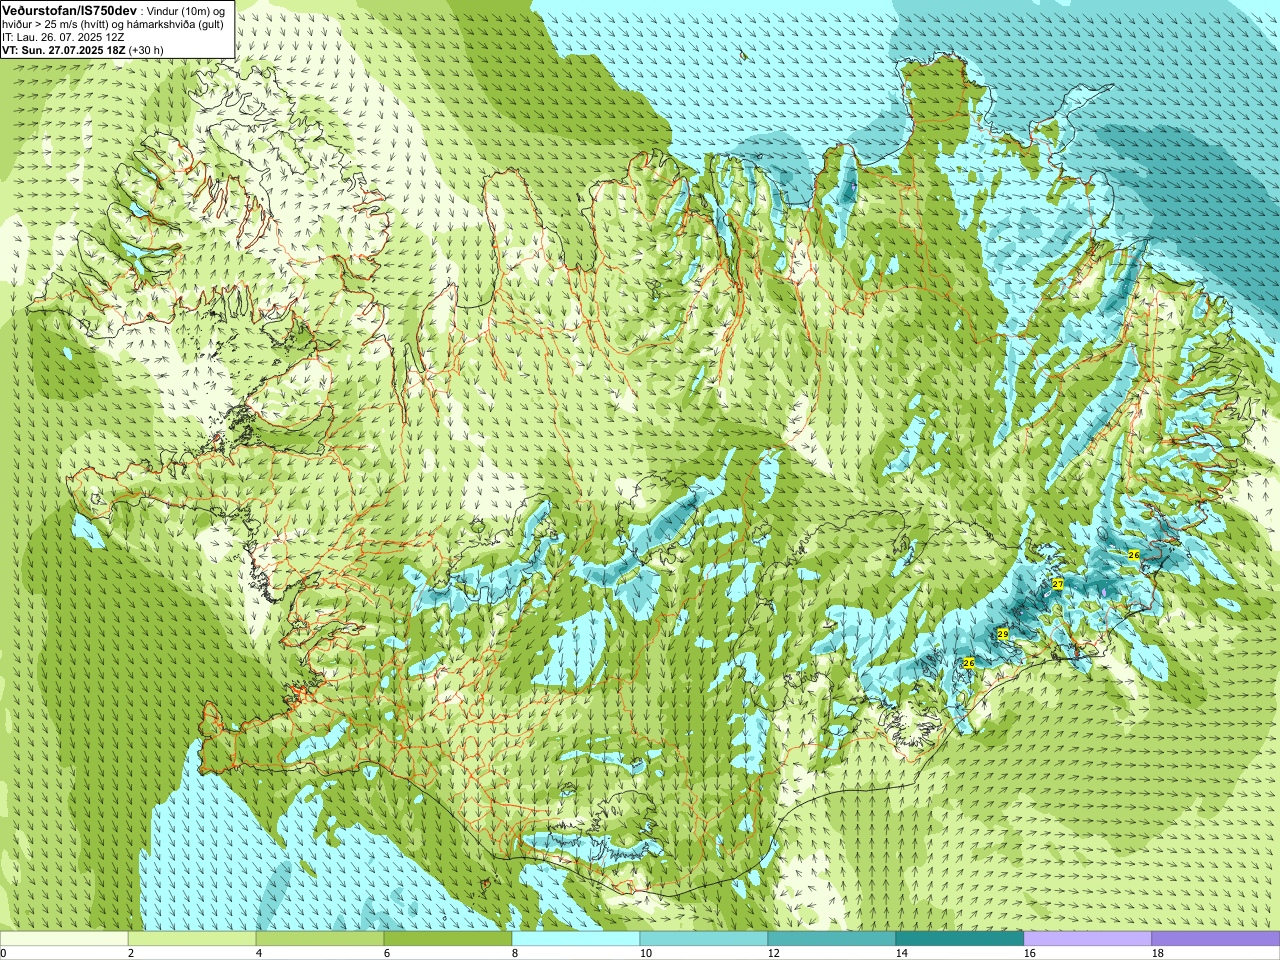Click the yellow 27 gust label

coord(1058,584)
